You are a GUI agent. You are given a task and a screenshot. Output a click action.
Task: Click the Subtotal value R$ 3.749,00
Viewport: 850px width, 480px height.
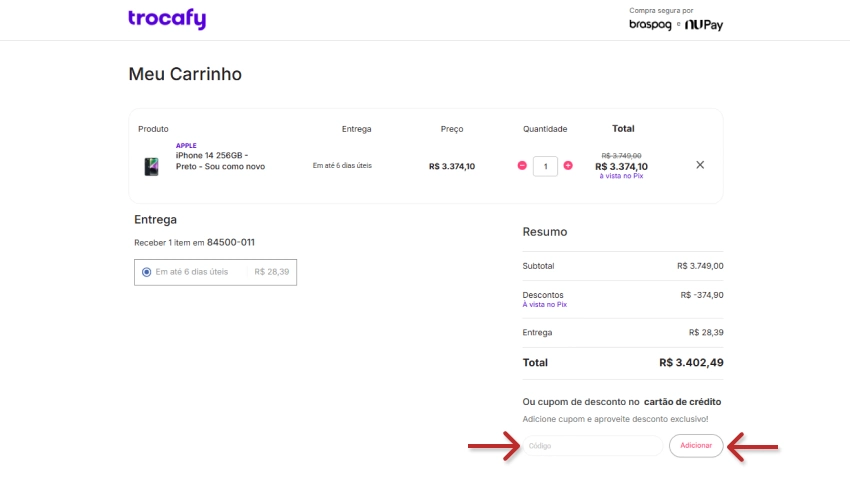pos(700,266)
